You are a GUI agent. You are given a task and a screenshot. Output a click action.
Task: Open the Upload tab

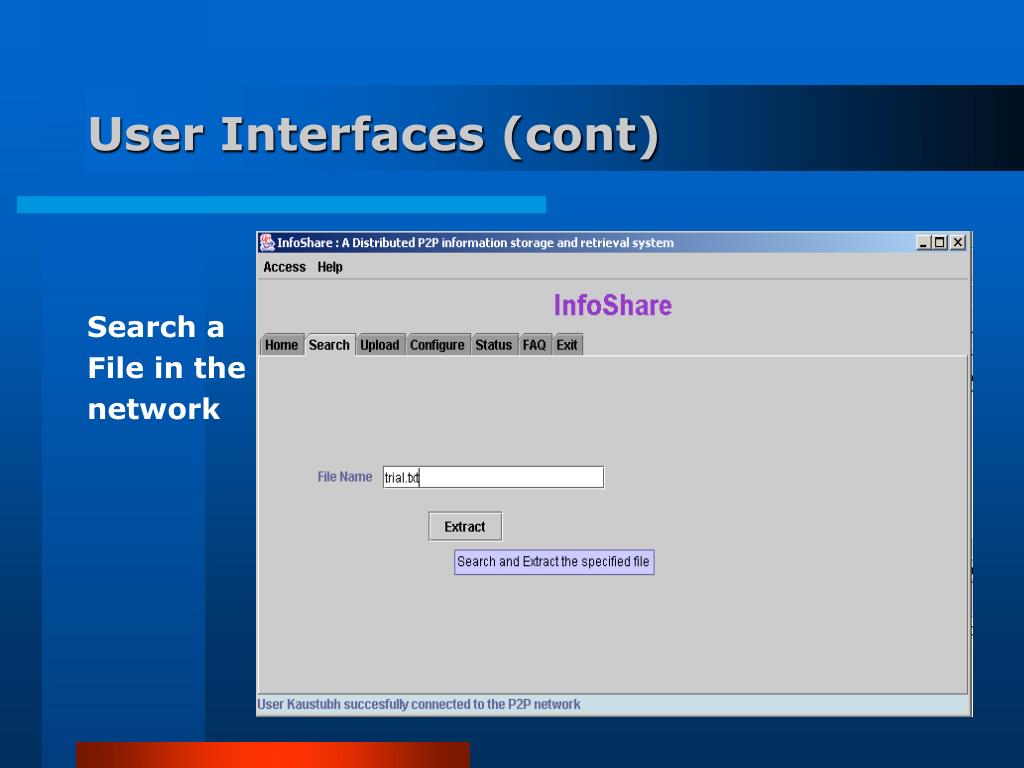pos(379,345)
